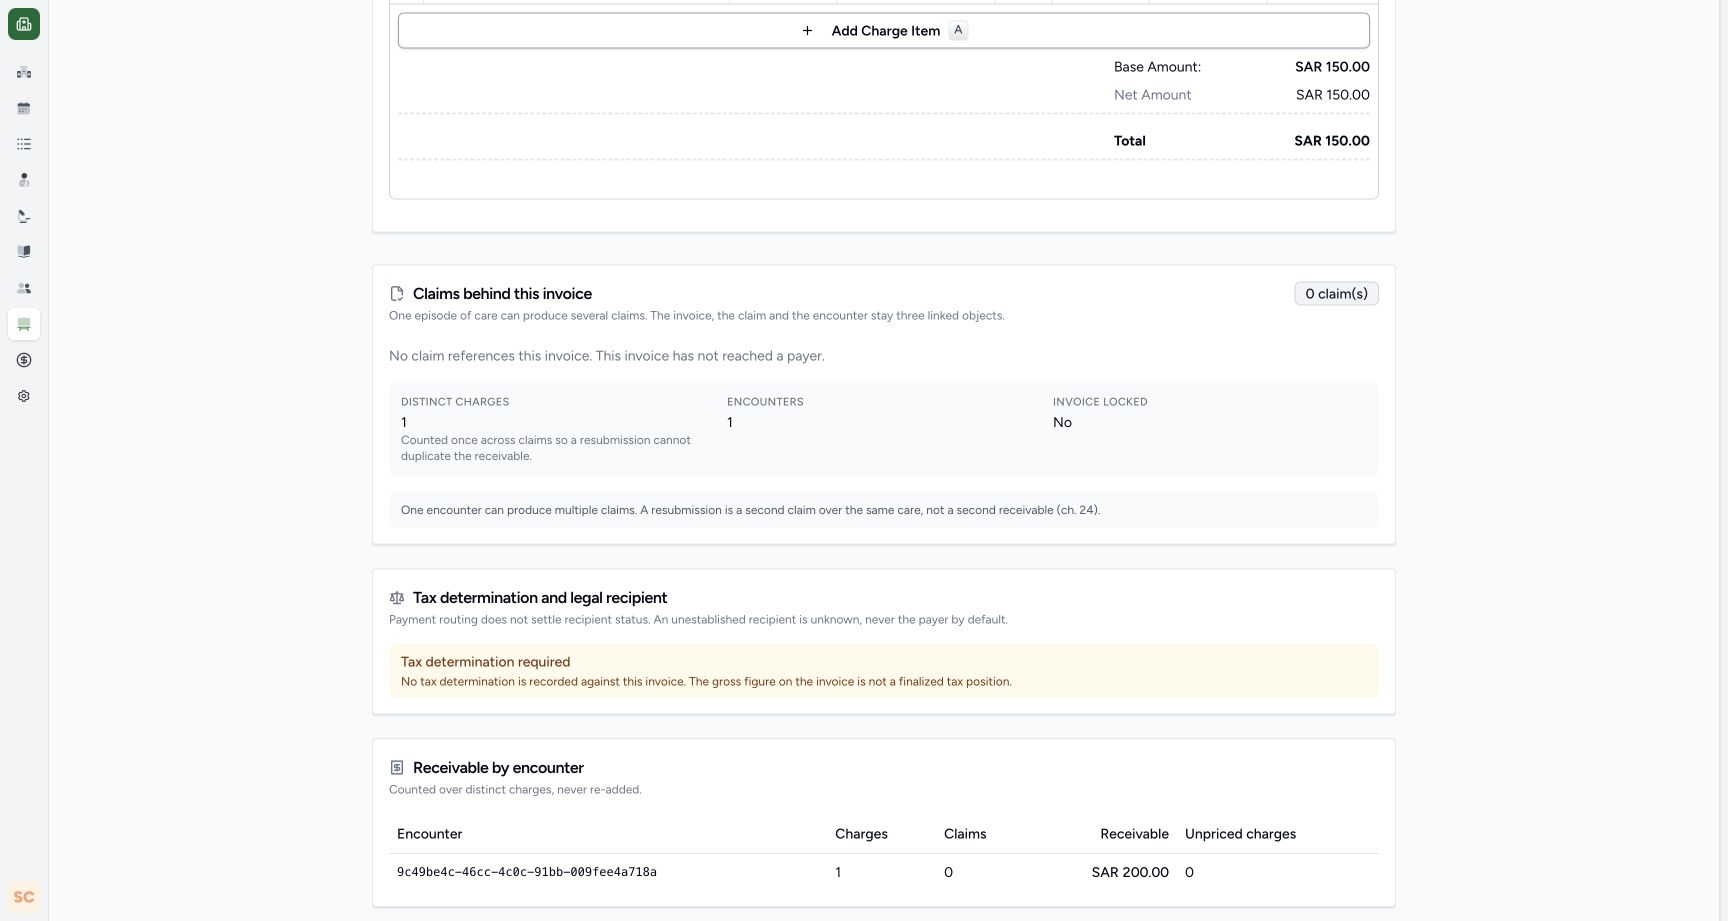
Task: Click the Unpriced charges column header
Action: coord(1240,834)
